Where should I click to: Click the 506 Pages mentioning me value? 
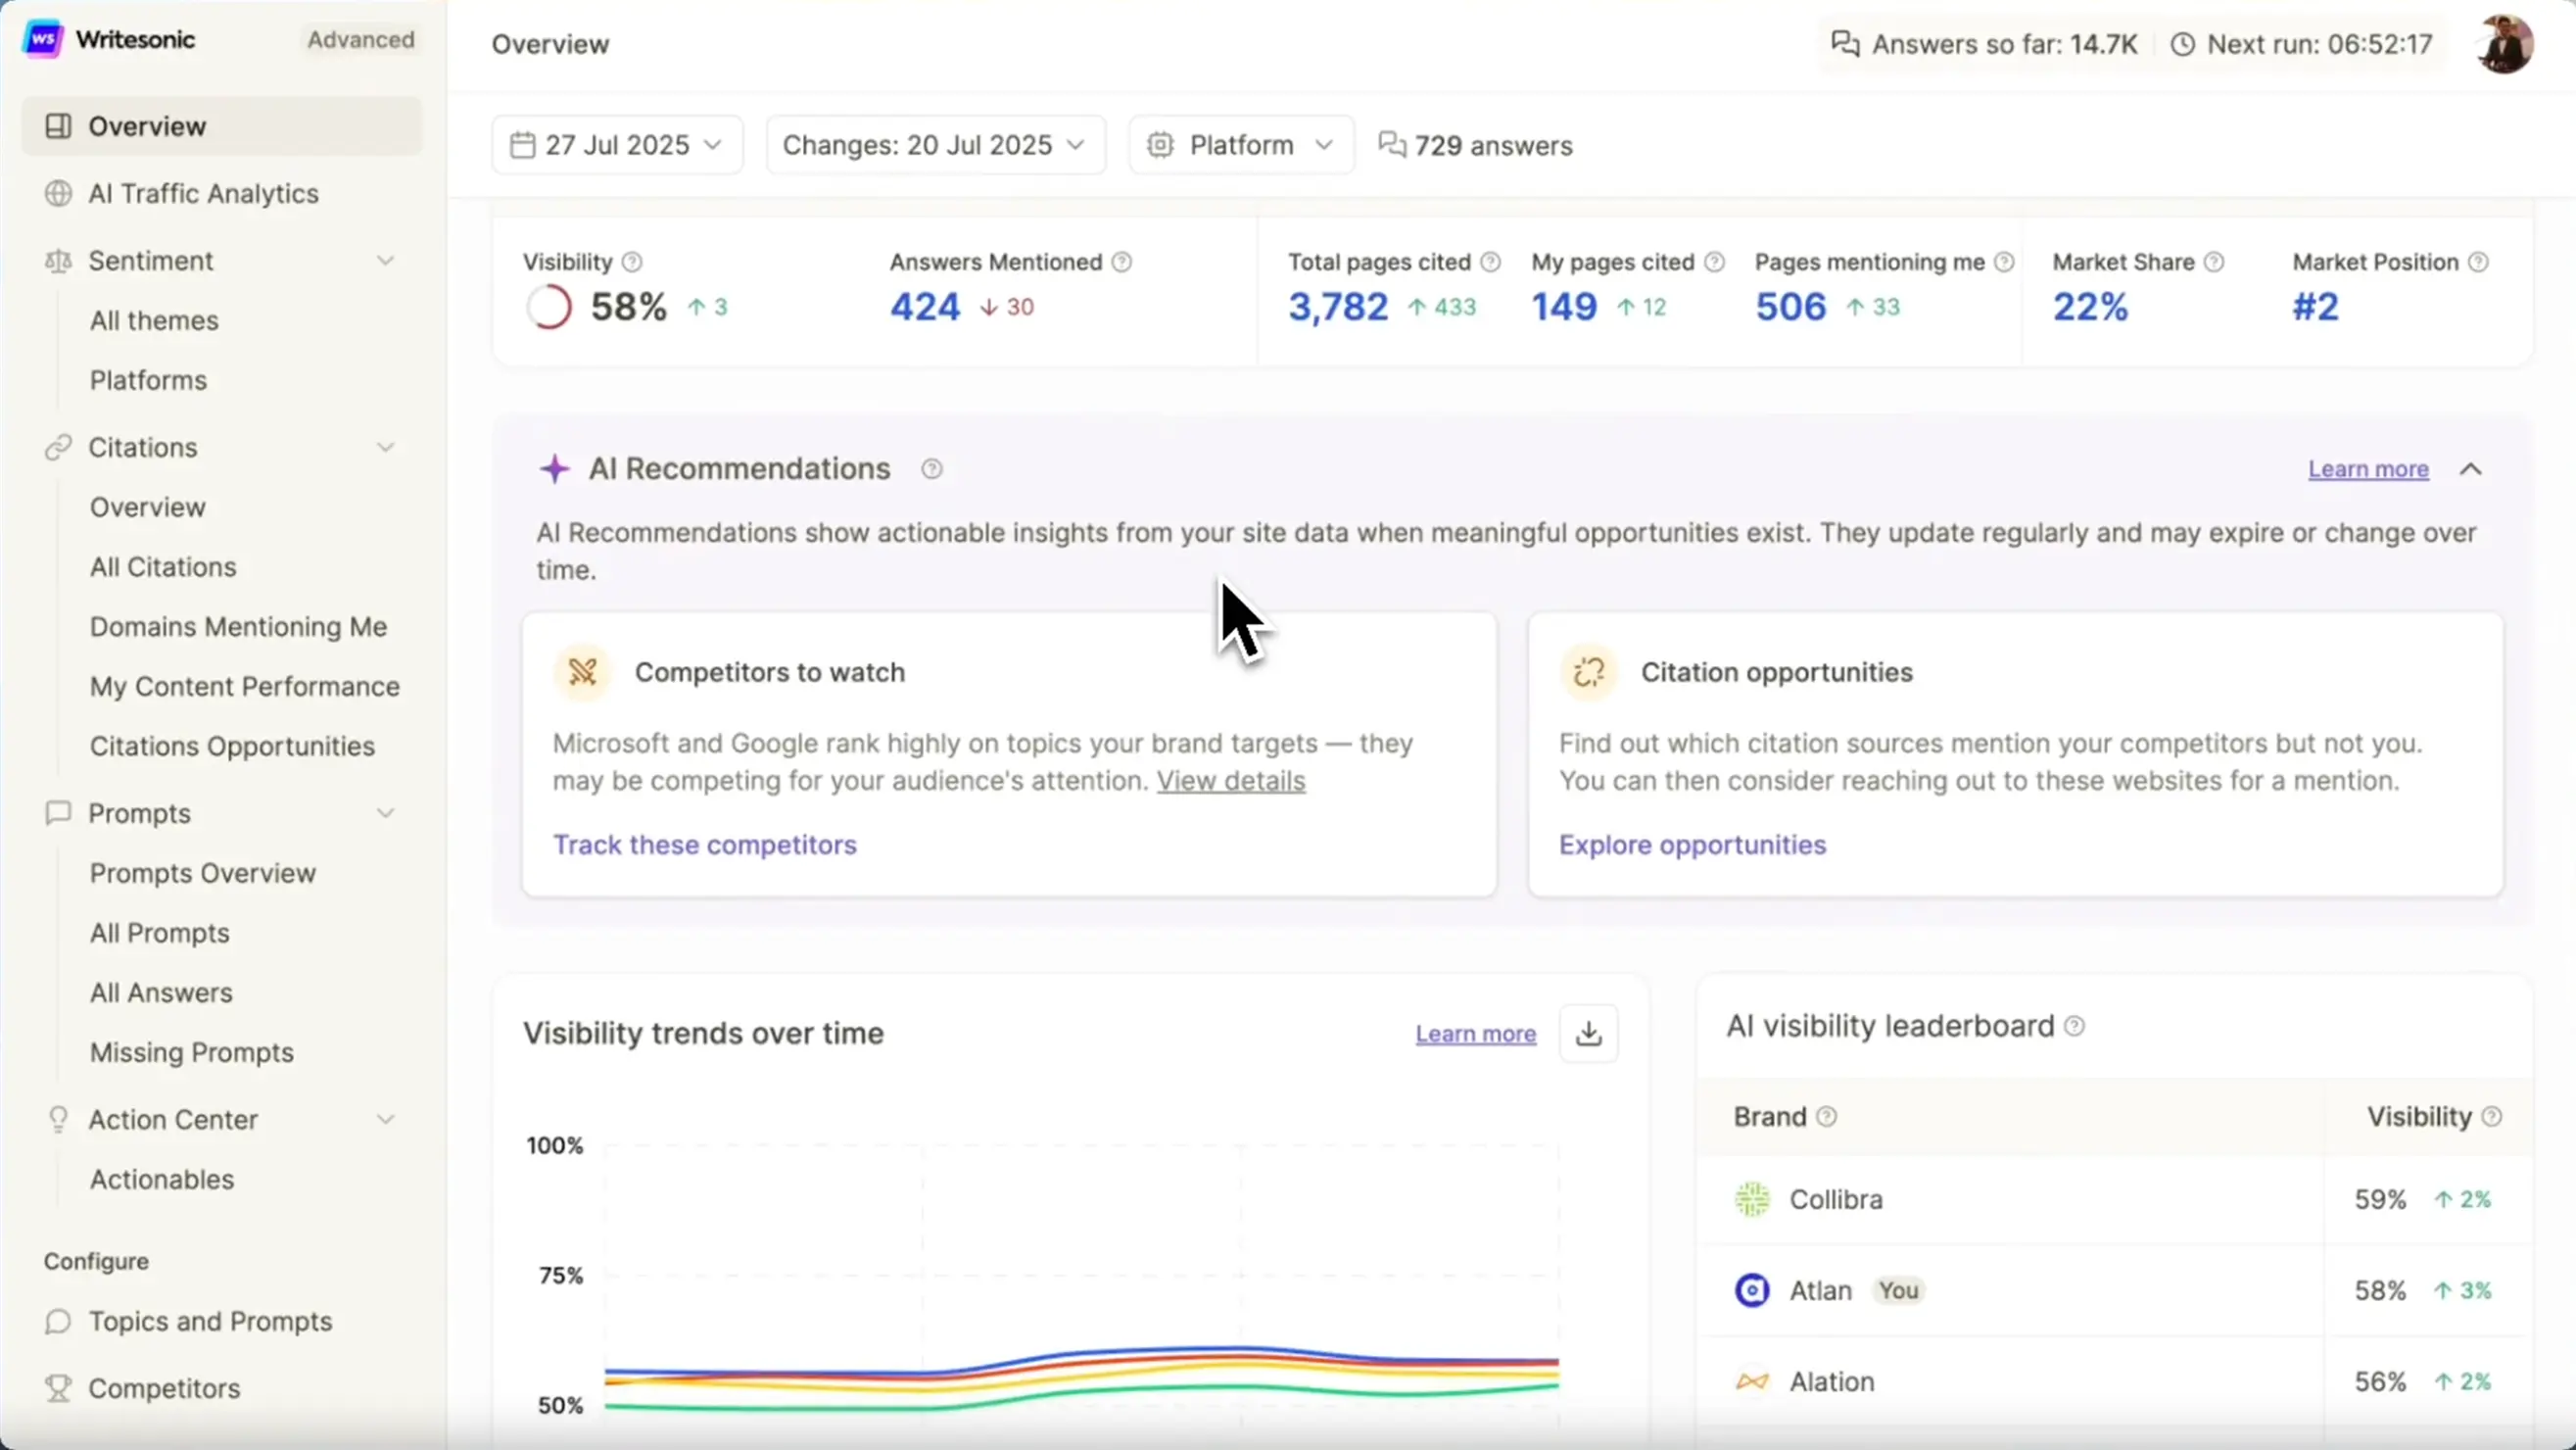coord(1790,307)
